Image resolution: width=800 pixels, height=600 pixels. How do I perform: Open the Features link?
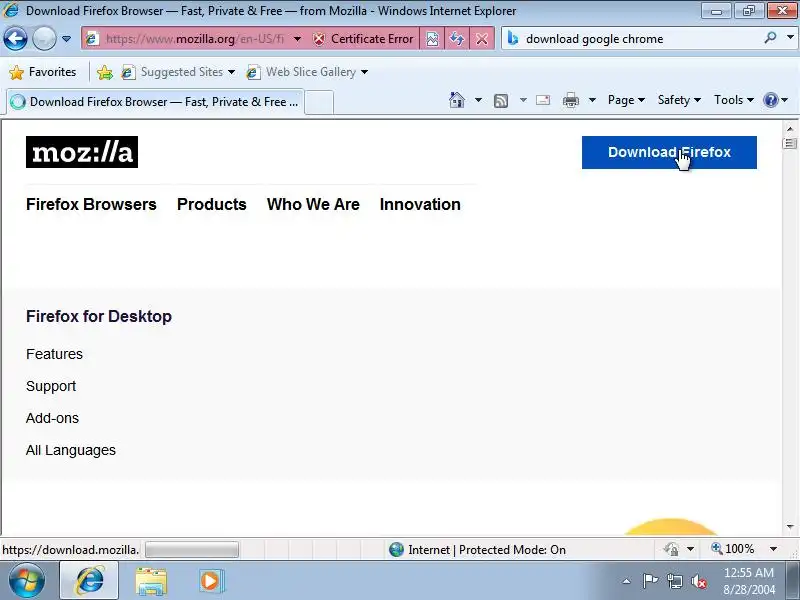(x=54, y=354)
